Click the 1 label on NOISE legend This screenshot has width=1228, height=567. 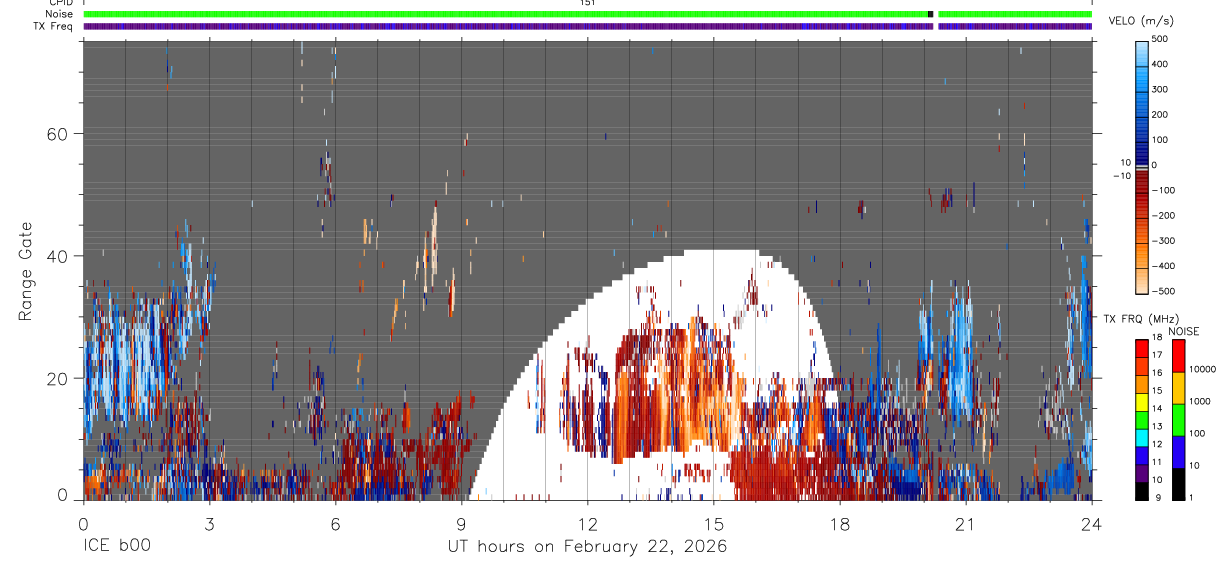click(x=1192, y=497)
